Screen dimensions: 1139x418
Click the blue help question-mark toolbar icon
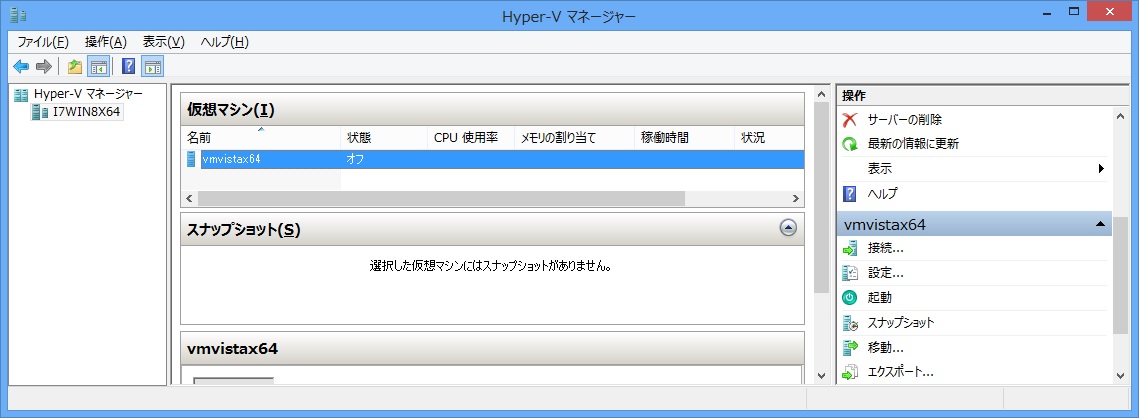tap(129, 67)
